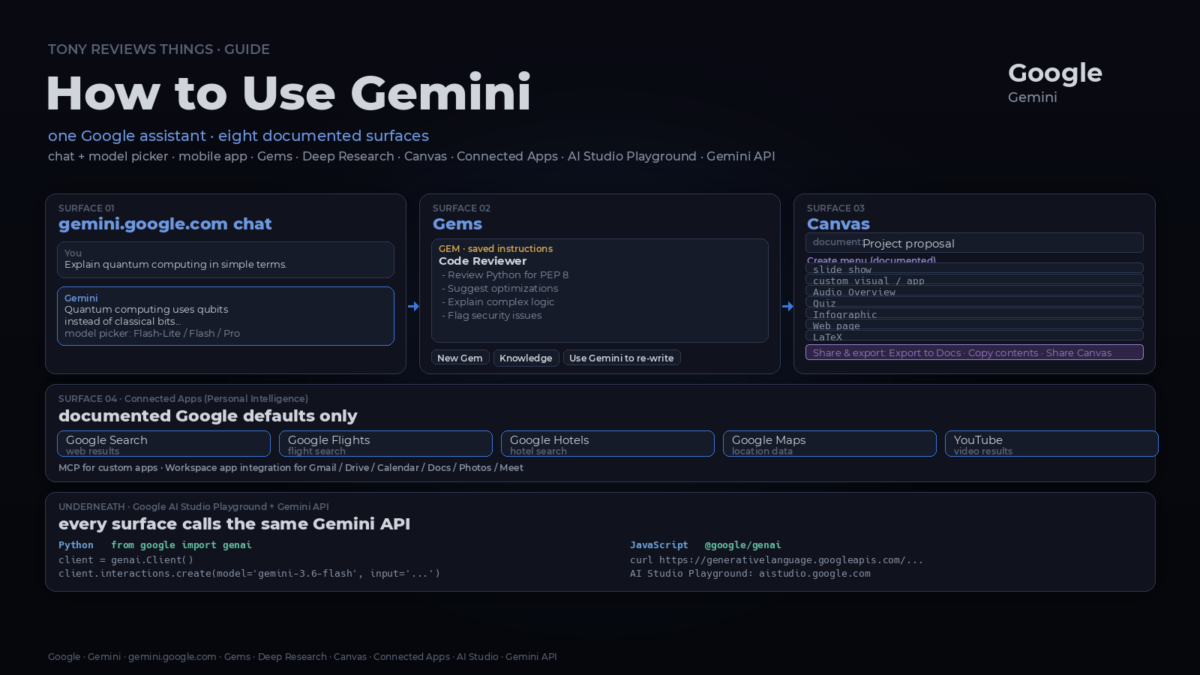
Task: Click 'Flag security issues' instruction
Action: point(491,315)
